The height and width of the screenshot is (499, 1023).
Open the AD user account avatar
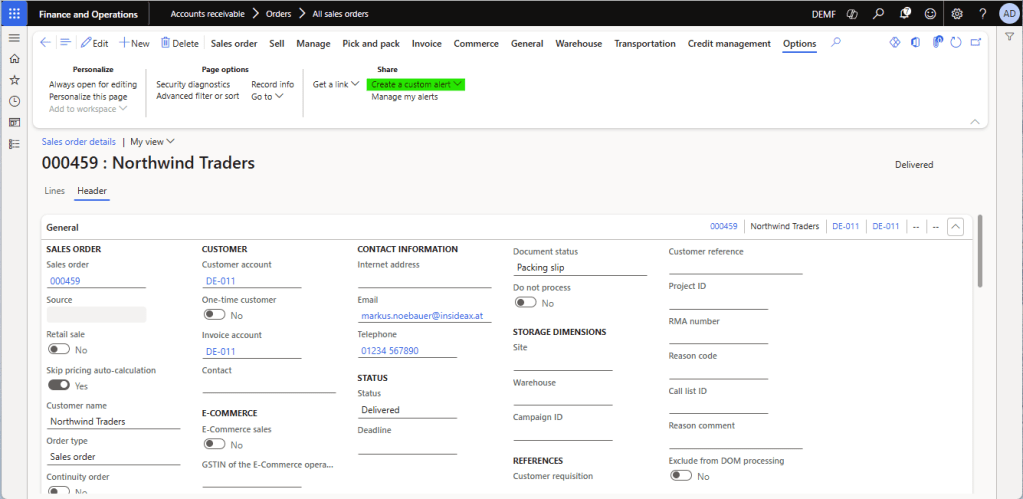coord(1008,14)
